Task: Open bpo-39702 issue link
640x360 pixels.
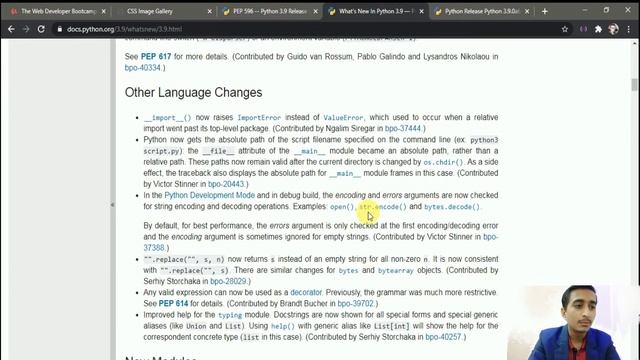Action: coord(355,304)
